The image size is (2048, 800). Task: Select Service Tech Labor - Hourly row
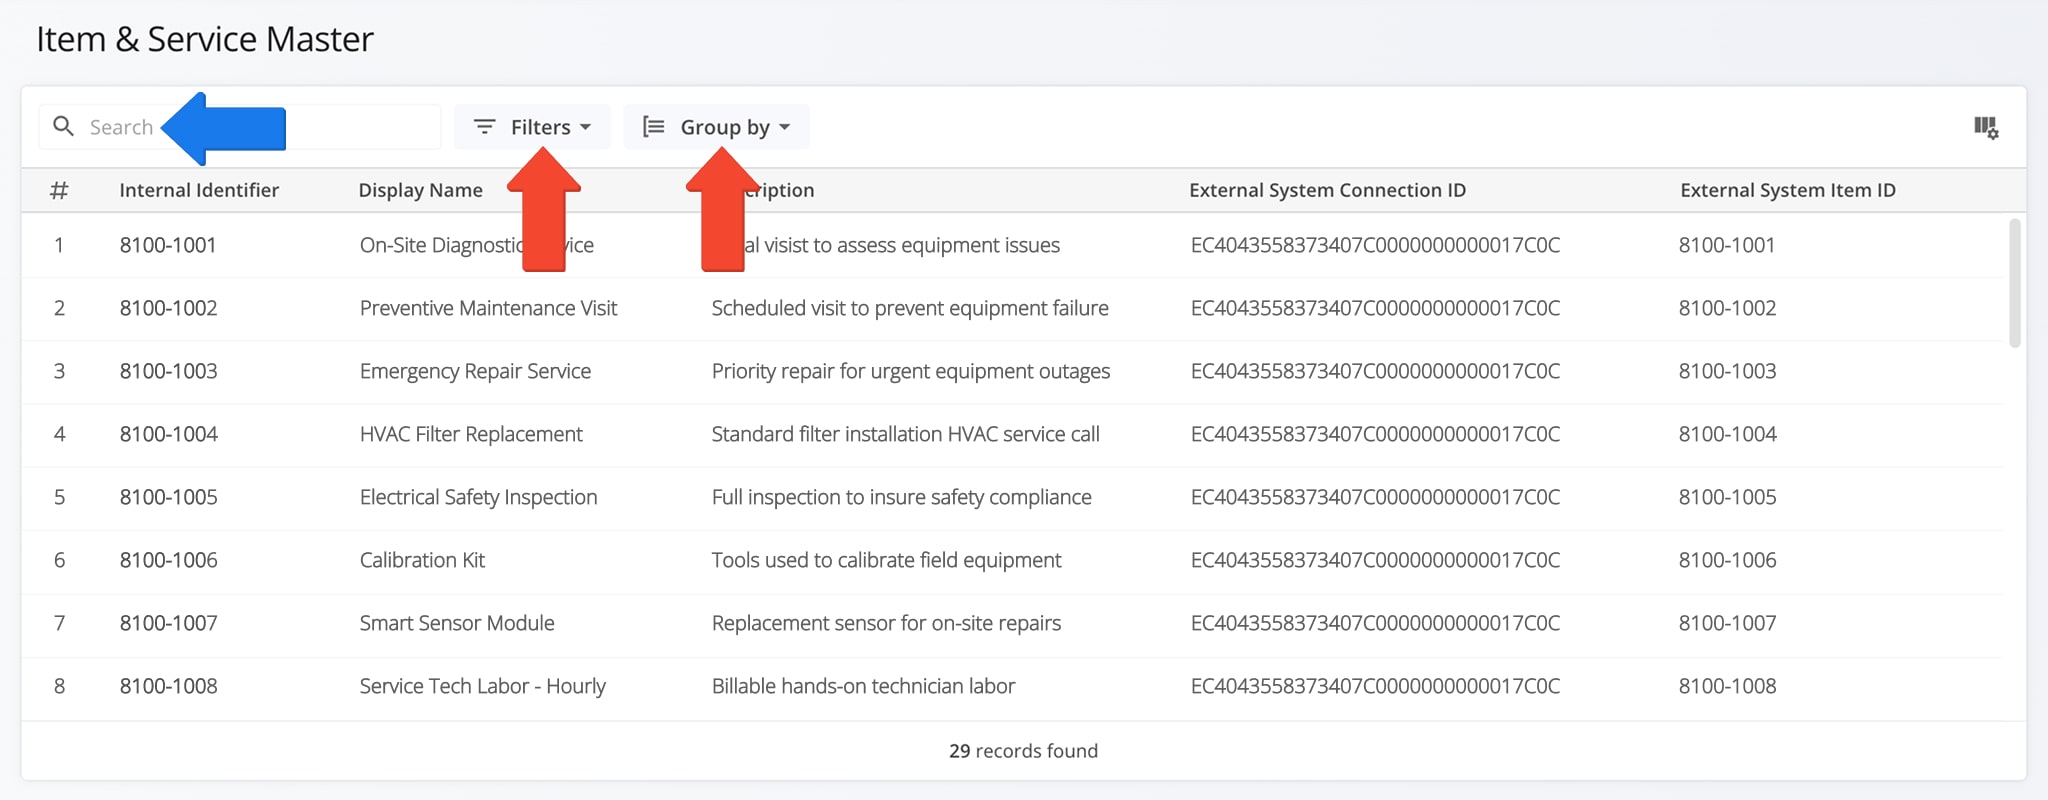482,686
